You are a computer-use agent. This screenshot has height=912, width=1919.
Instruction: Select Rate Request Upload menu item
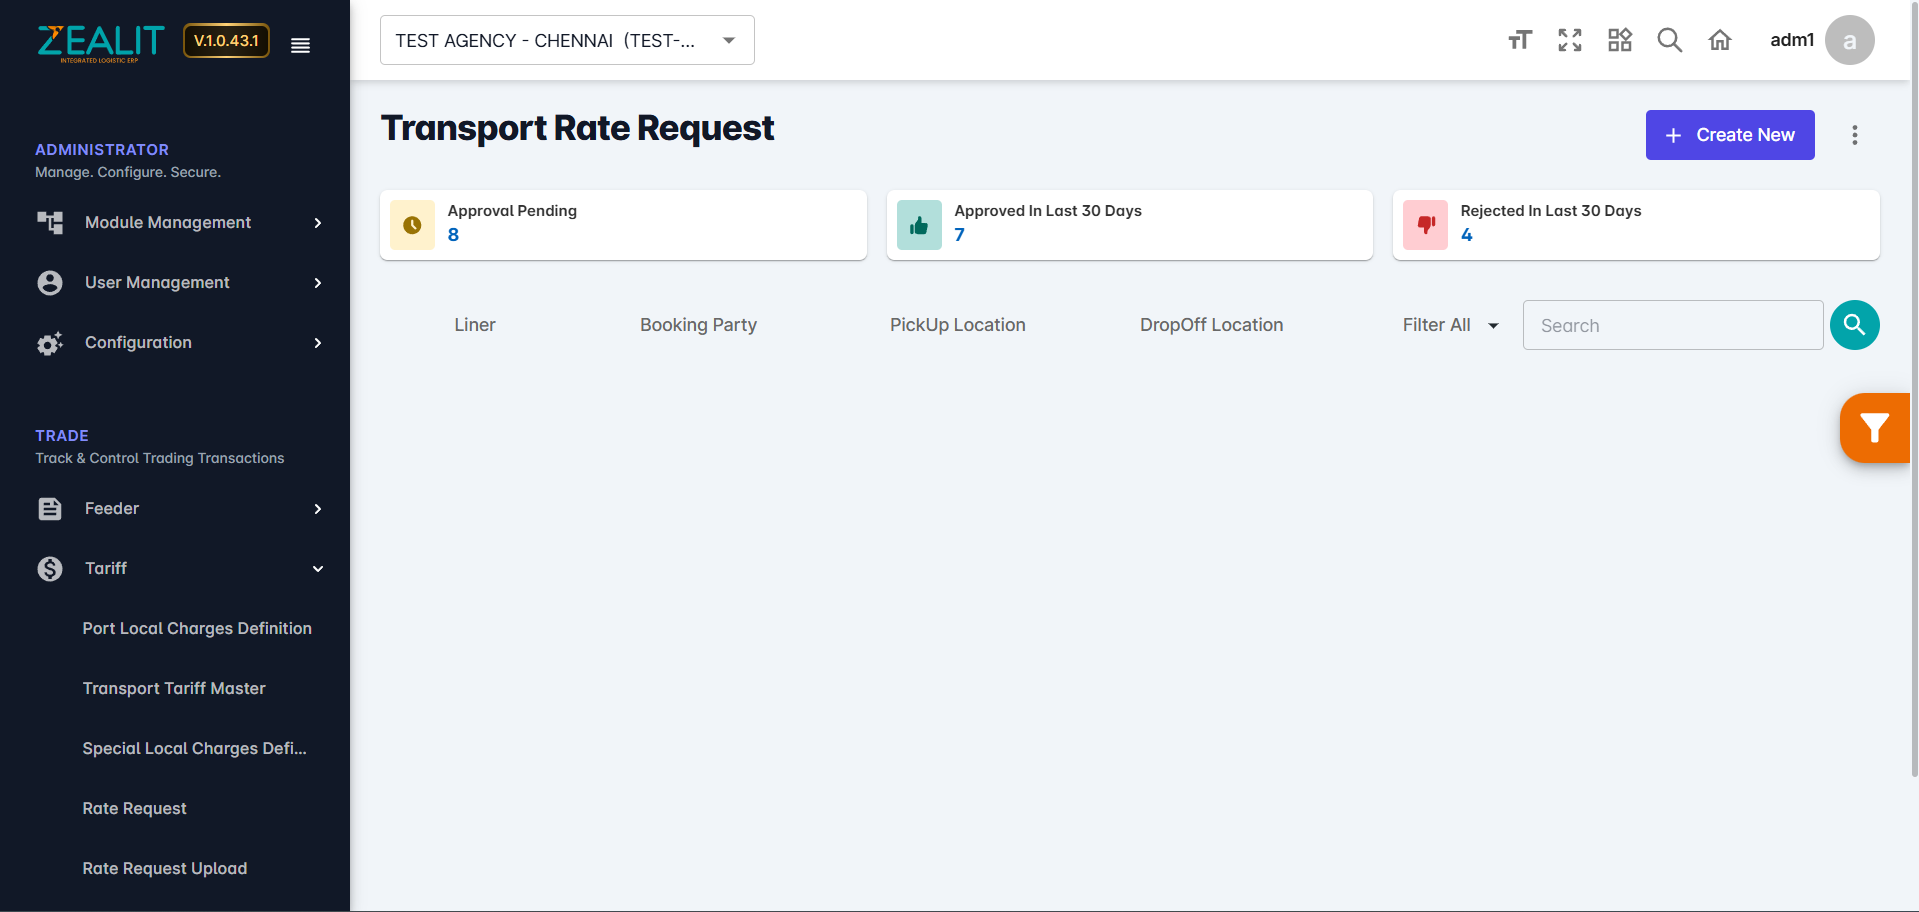click(x=165, y=869)
